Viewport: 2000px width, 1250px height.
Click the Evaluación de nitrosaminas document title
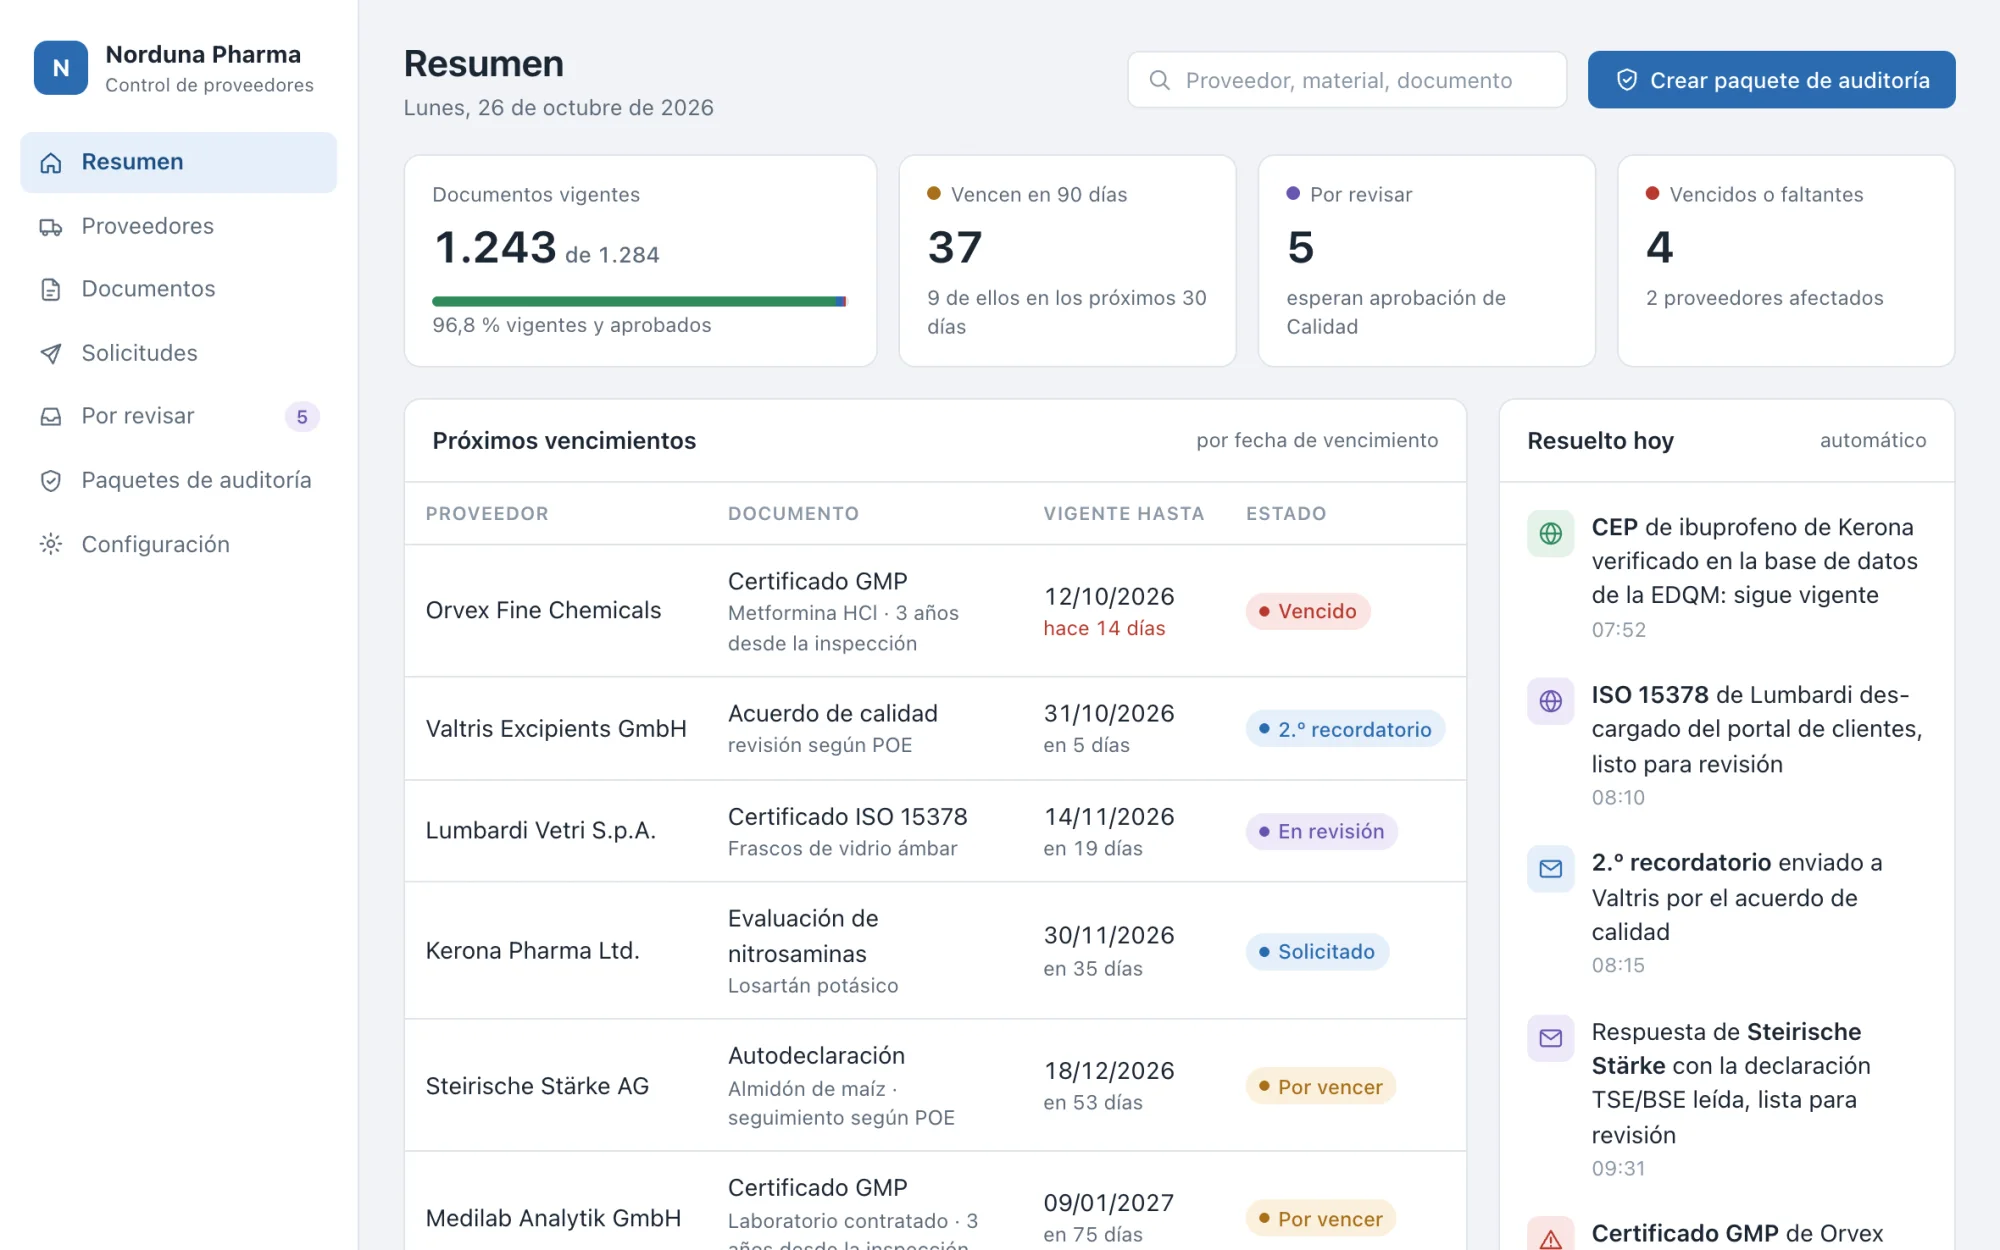pyautogui.click(x=803, y=936)
